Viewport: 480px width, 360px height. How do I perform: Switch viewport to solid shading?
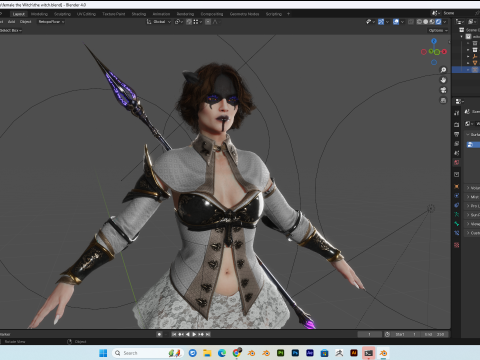(426, 22)
